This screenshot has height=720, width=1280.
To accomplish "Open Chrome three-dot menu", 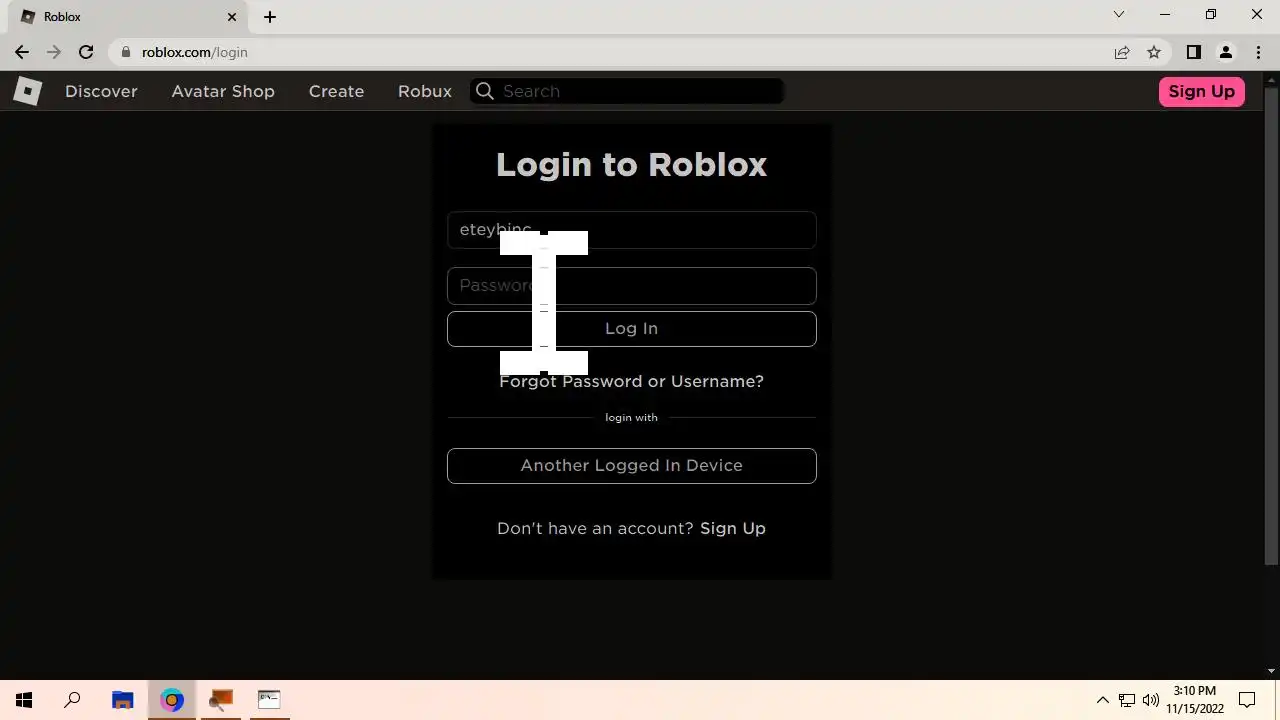I will pos(1257,52).
